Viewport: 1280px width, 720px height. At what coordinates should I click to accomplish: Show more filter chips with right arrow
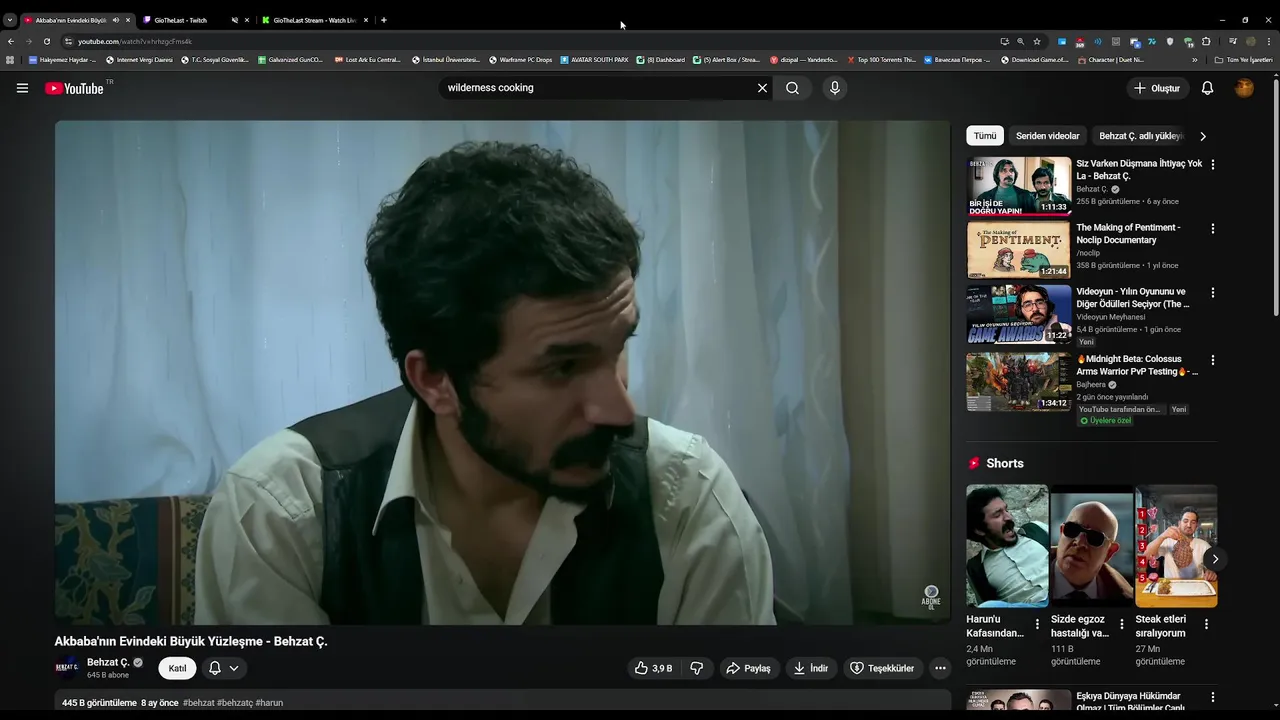1203,136
